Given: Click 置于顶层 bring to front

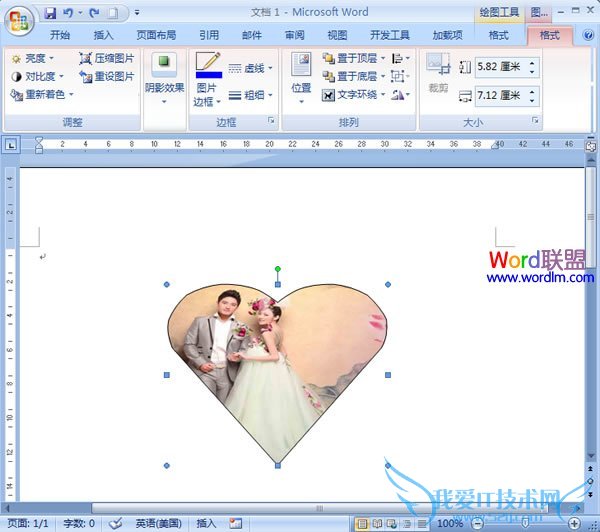Looking at the screenshot, I should coord(350,59).
